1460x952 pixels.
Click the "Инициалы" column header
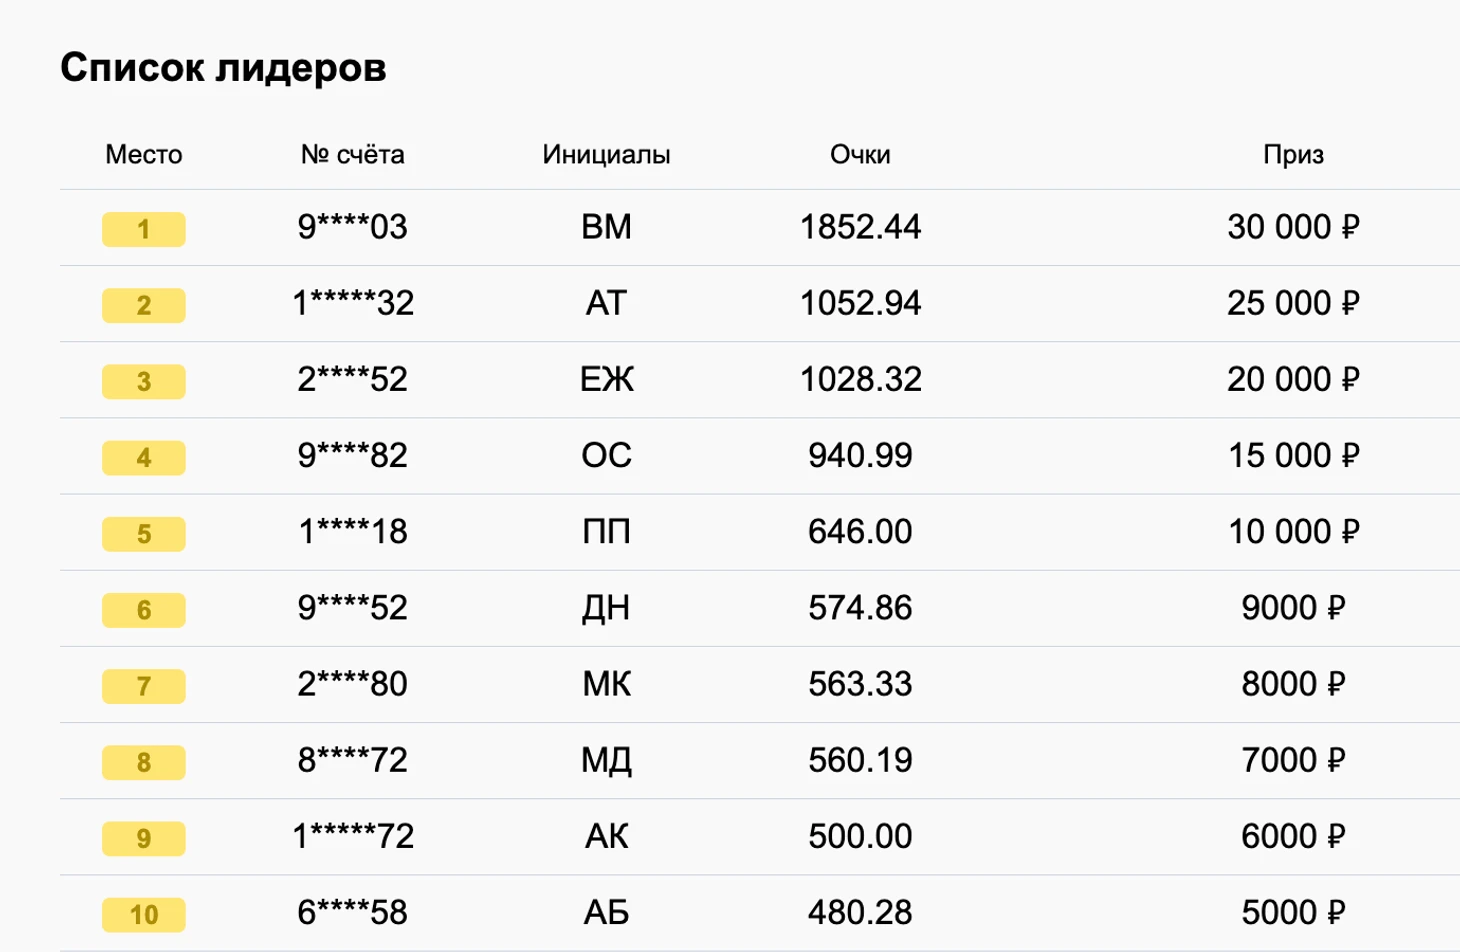coord(606,154)
